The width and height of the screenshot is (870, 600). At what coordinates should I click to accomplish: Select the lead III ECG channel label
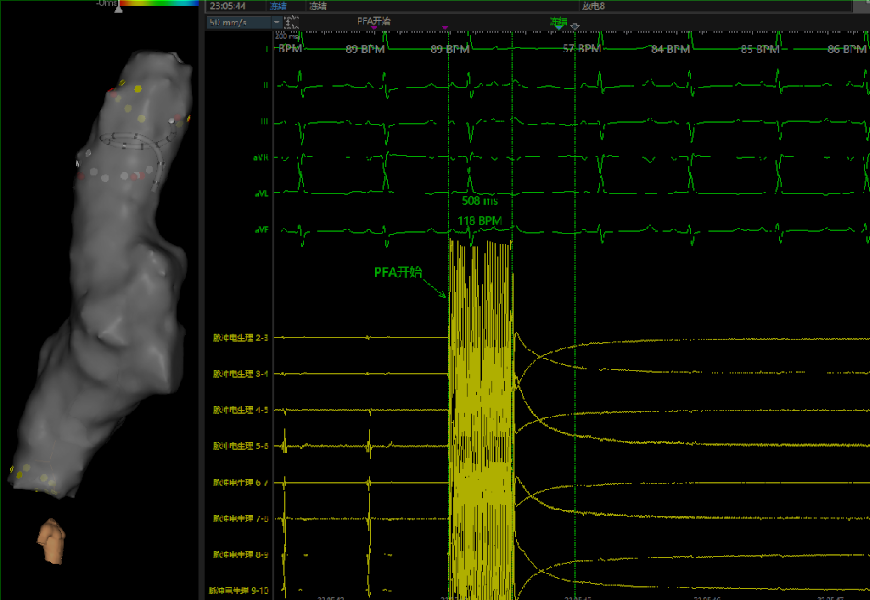click(x=264, y=122)
